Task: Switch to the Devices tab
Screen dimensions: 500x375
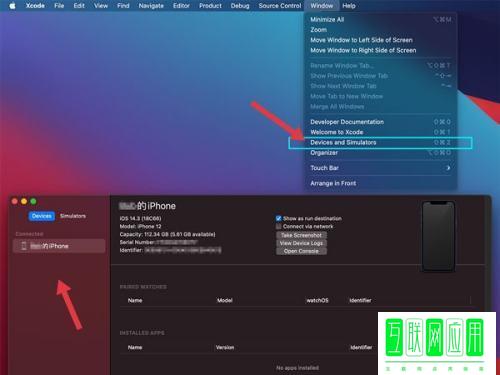Action: (42, 216)
